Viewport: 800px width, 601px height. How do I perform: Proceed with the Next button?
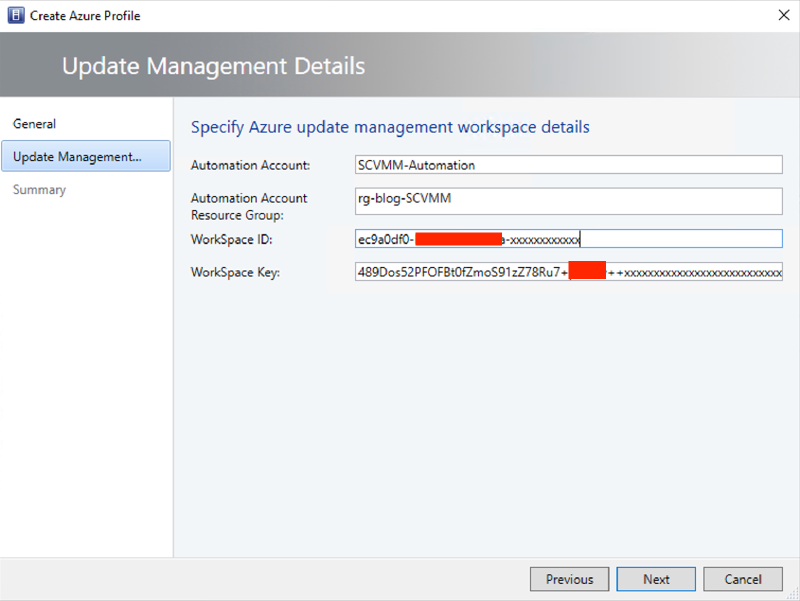click(x=656, y=579)
